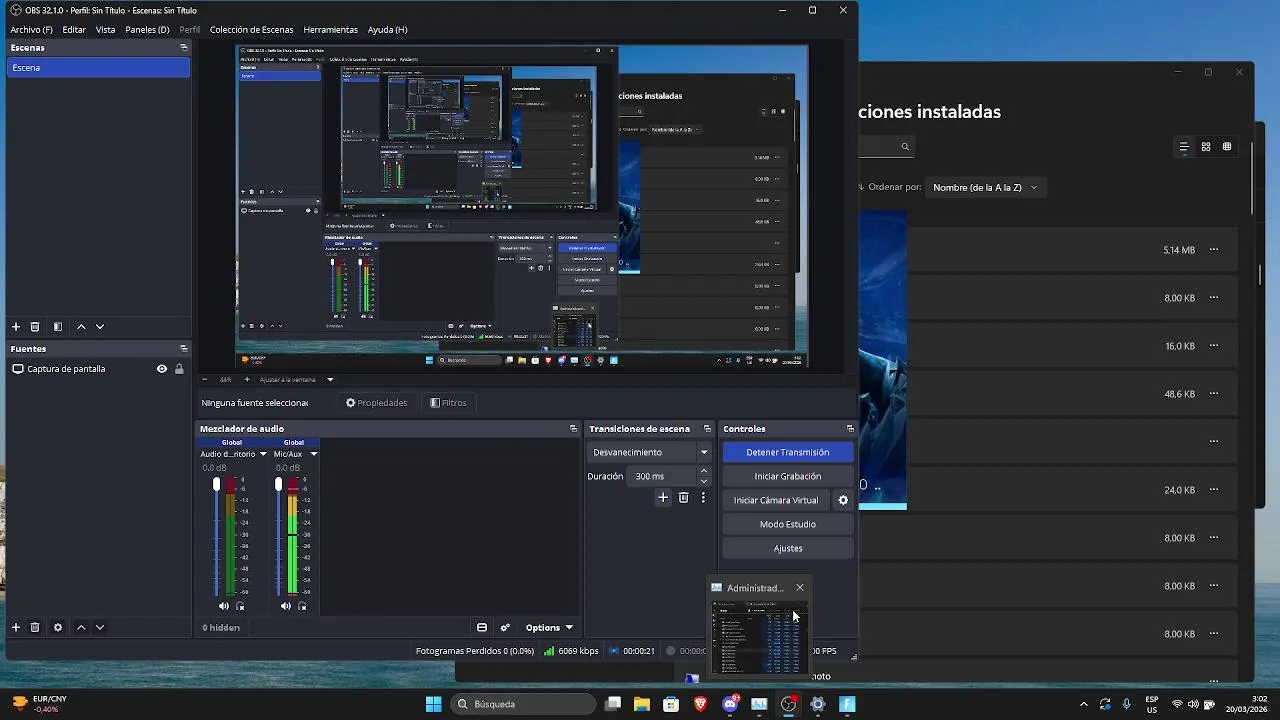Move the source down in the Fuentes list
Screen dimensions: 1280x720
100,627
